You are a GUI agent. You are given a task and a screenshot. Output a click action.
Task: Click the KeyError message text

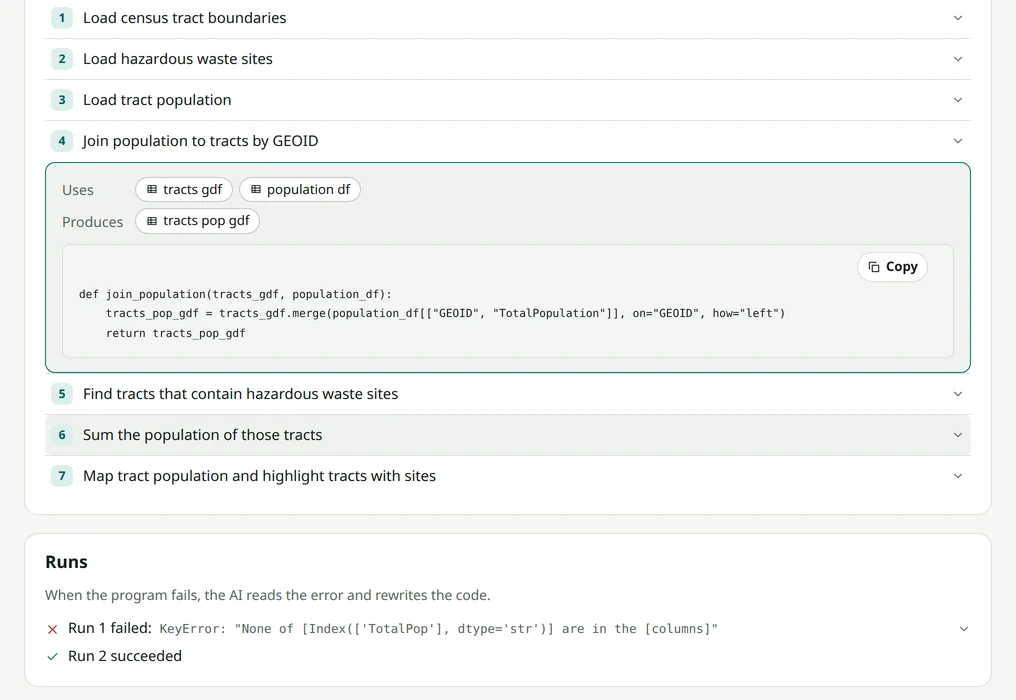439,629
